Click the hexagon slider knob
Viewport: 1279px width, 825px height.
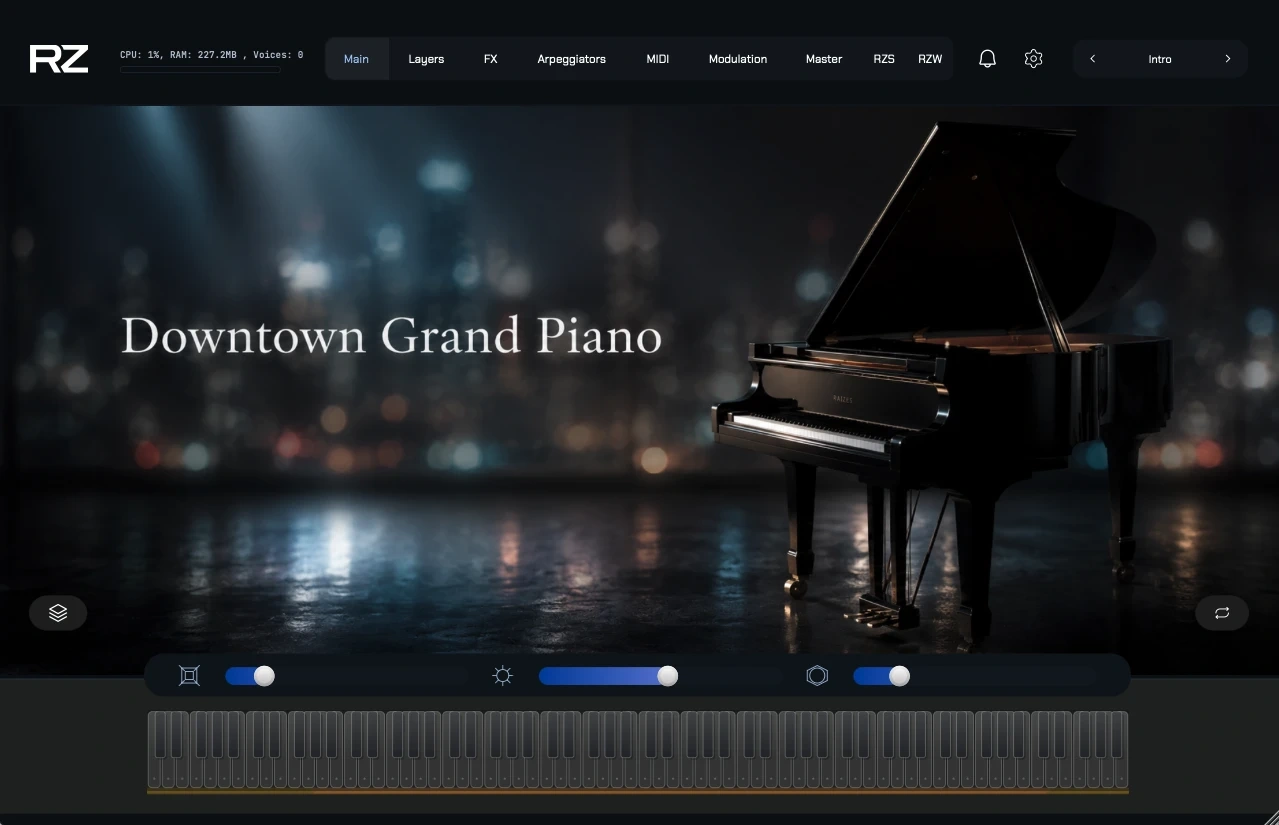899,676
